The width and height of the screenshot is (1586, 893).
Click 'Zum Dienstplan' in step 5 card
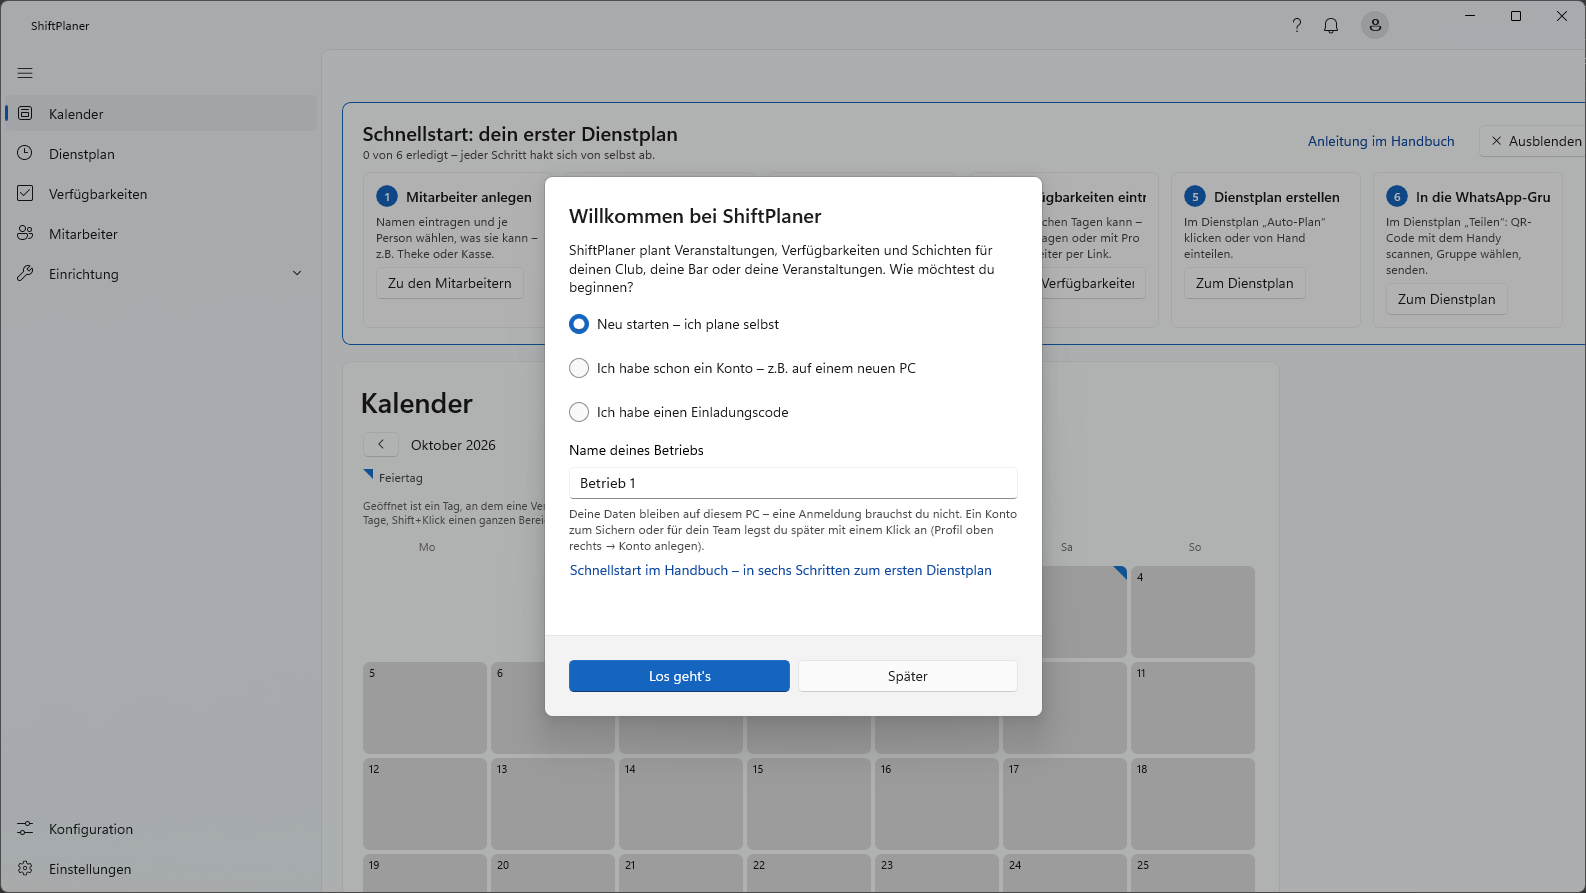(1245, 283)
